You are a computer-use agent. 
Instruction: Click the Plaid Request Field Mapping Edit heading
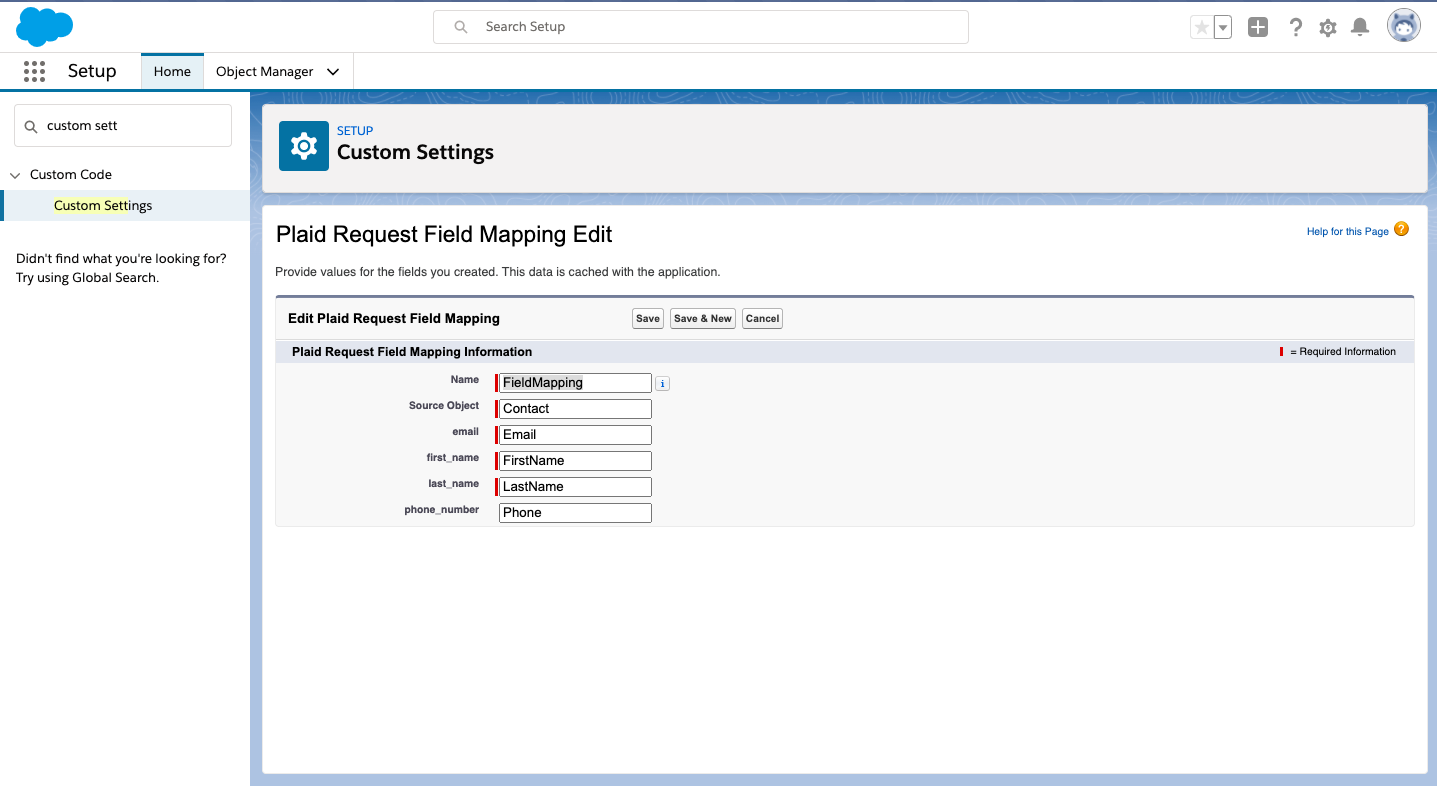pos(444,235)
